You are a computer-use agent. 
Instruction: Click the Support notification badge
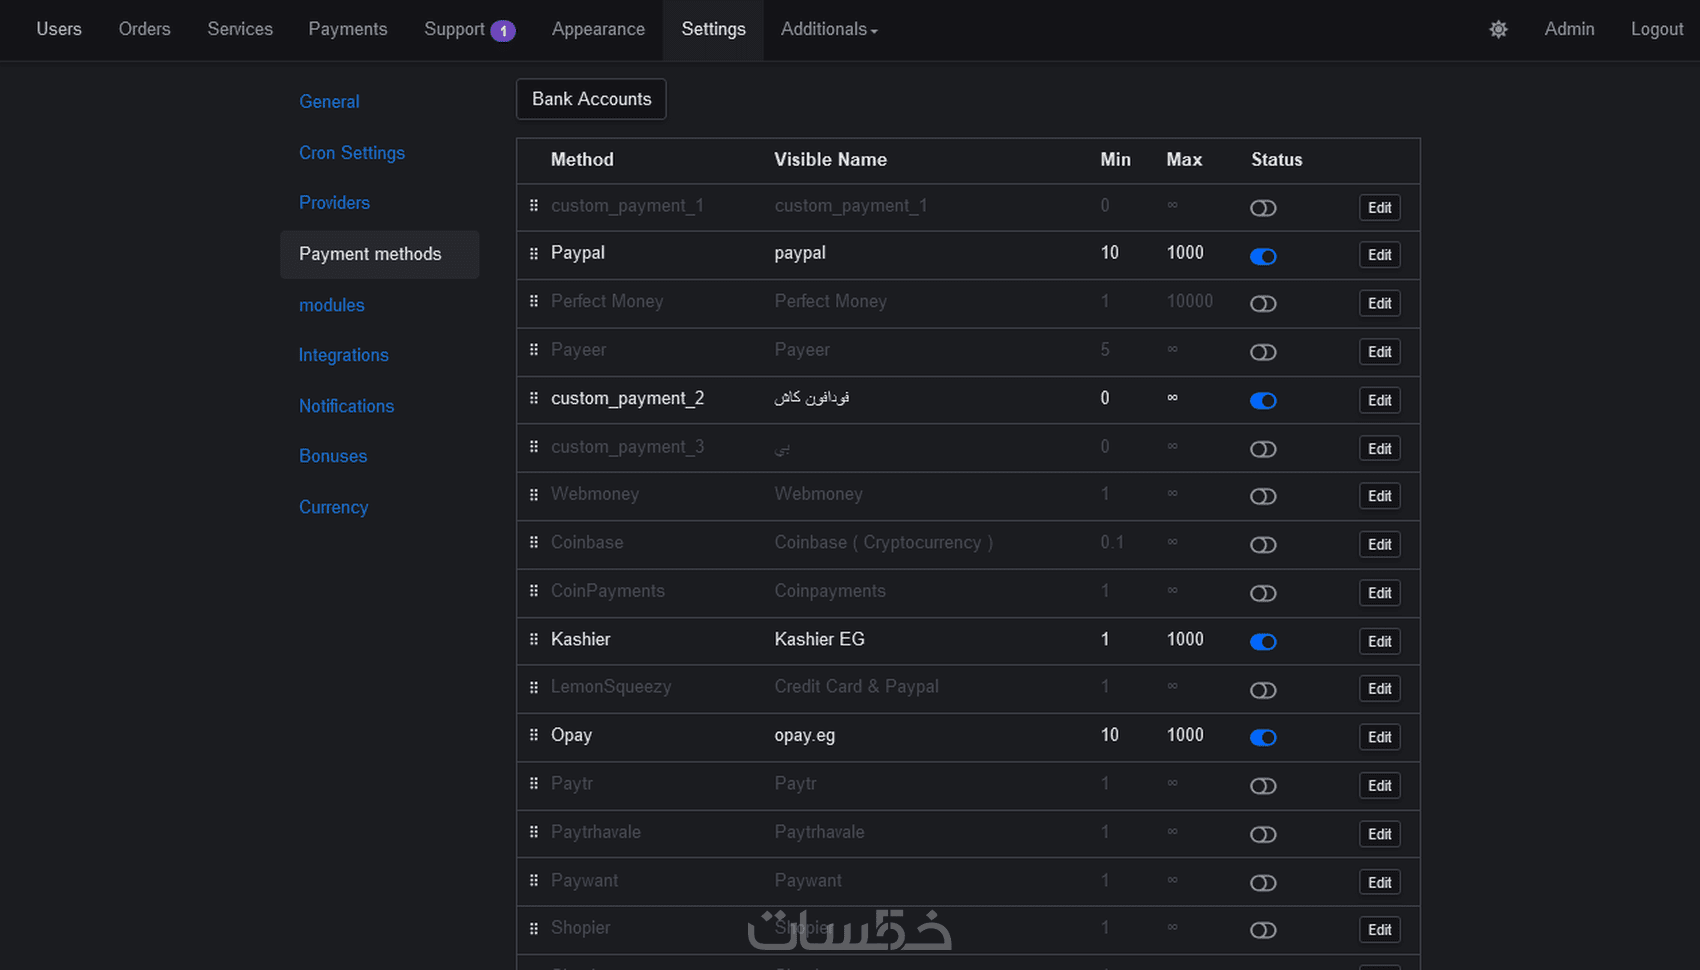(503, 31)
